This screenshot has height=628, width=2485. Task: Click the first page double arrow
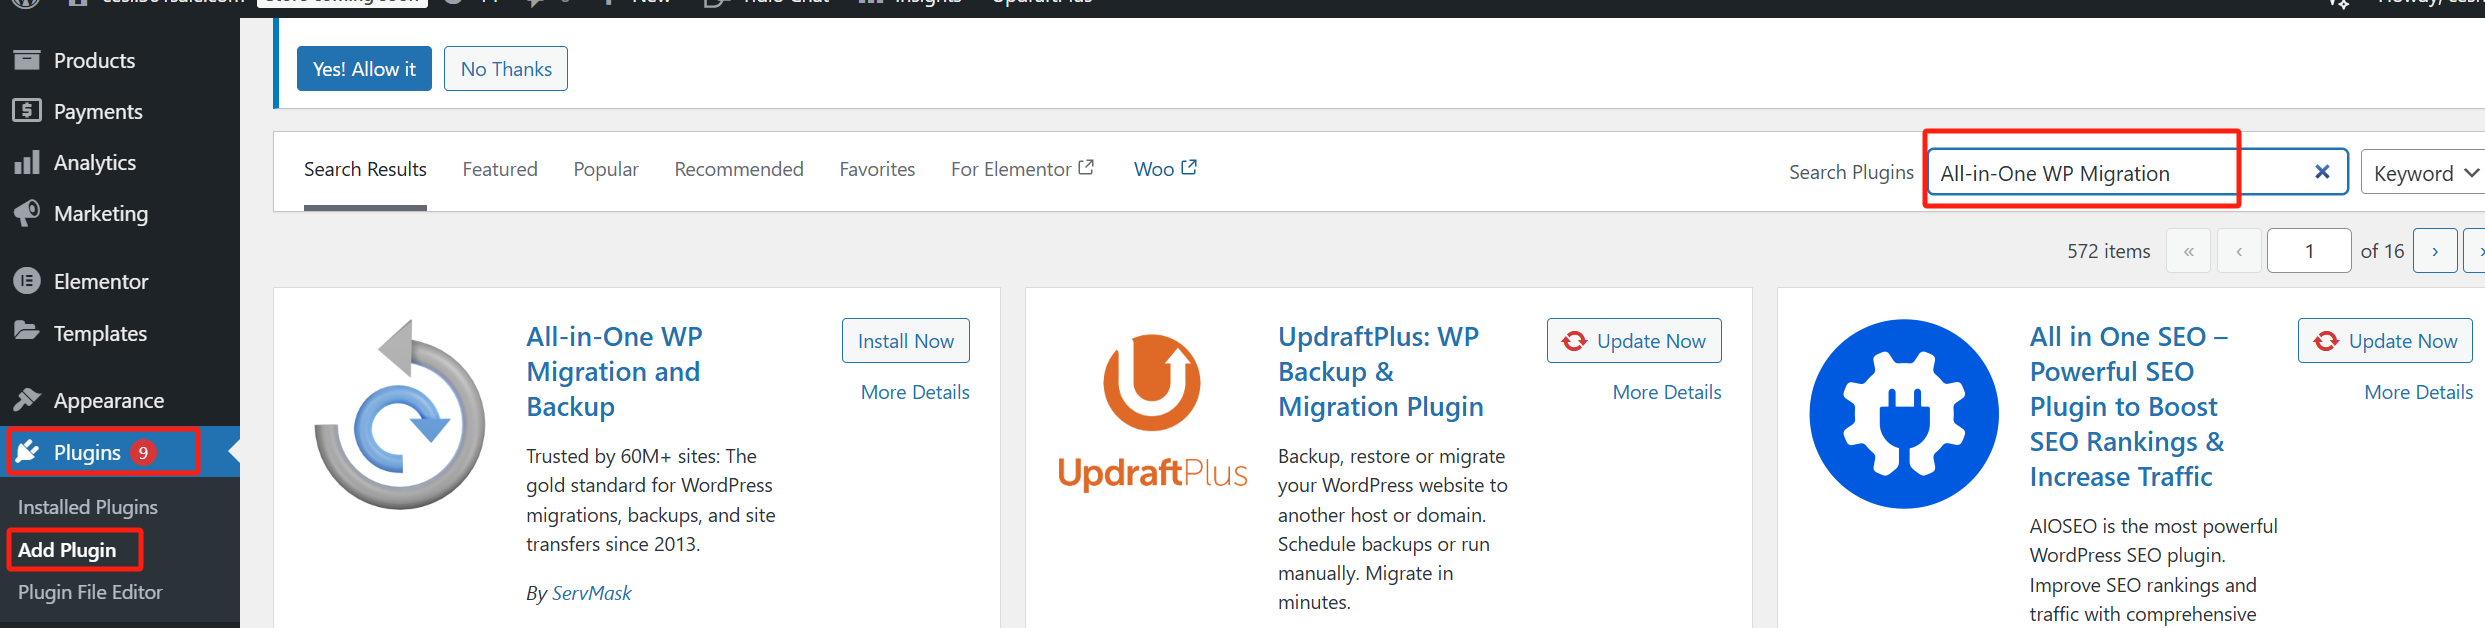(x=2189, y=251)
